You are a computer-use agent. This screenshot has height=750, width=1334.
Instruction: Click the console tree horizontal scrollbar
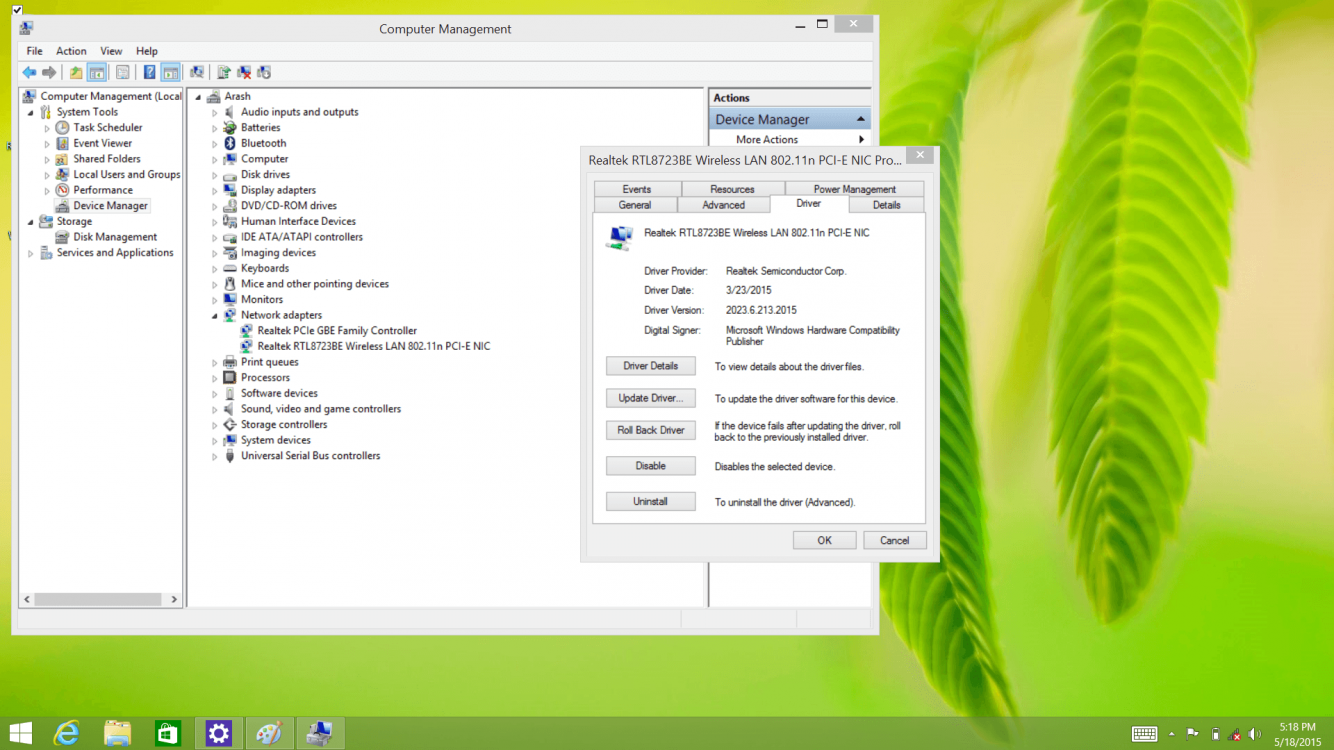(x=100, y=599)
